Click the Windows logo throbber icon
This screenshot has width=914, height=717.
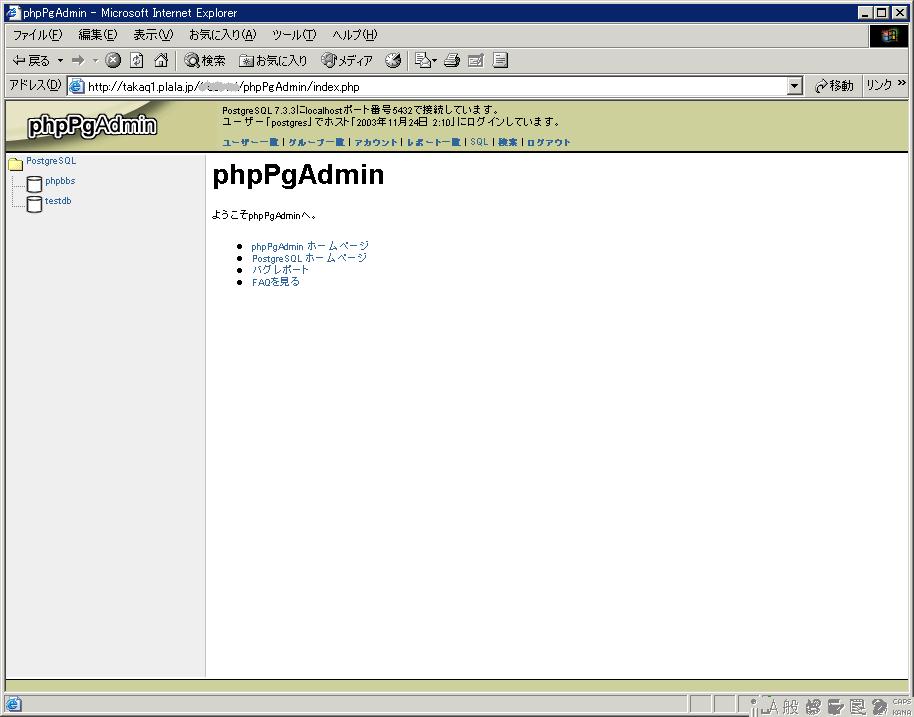889,36
